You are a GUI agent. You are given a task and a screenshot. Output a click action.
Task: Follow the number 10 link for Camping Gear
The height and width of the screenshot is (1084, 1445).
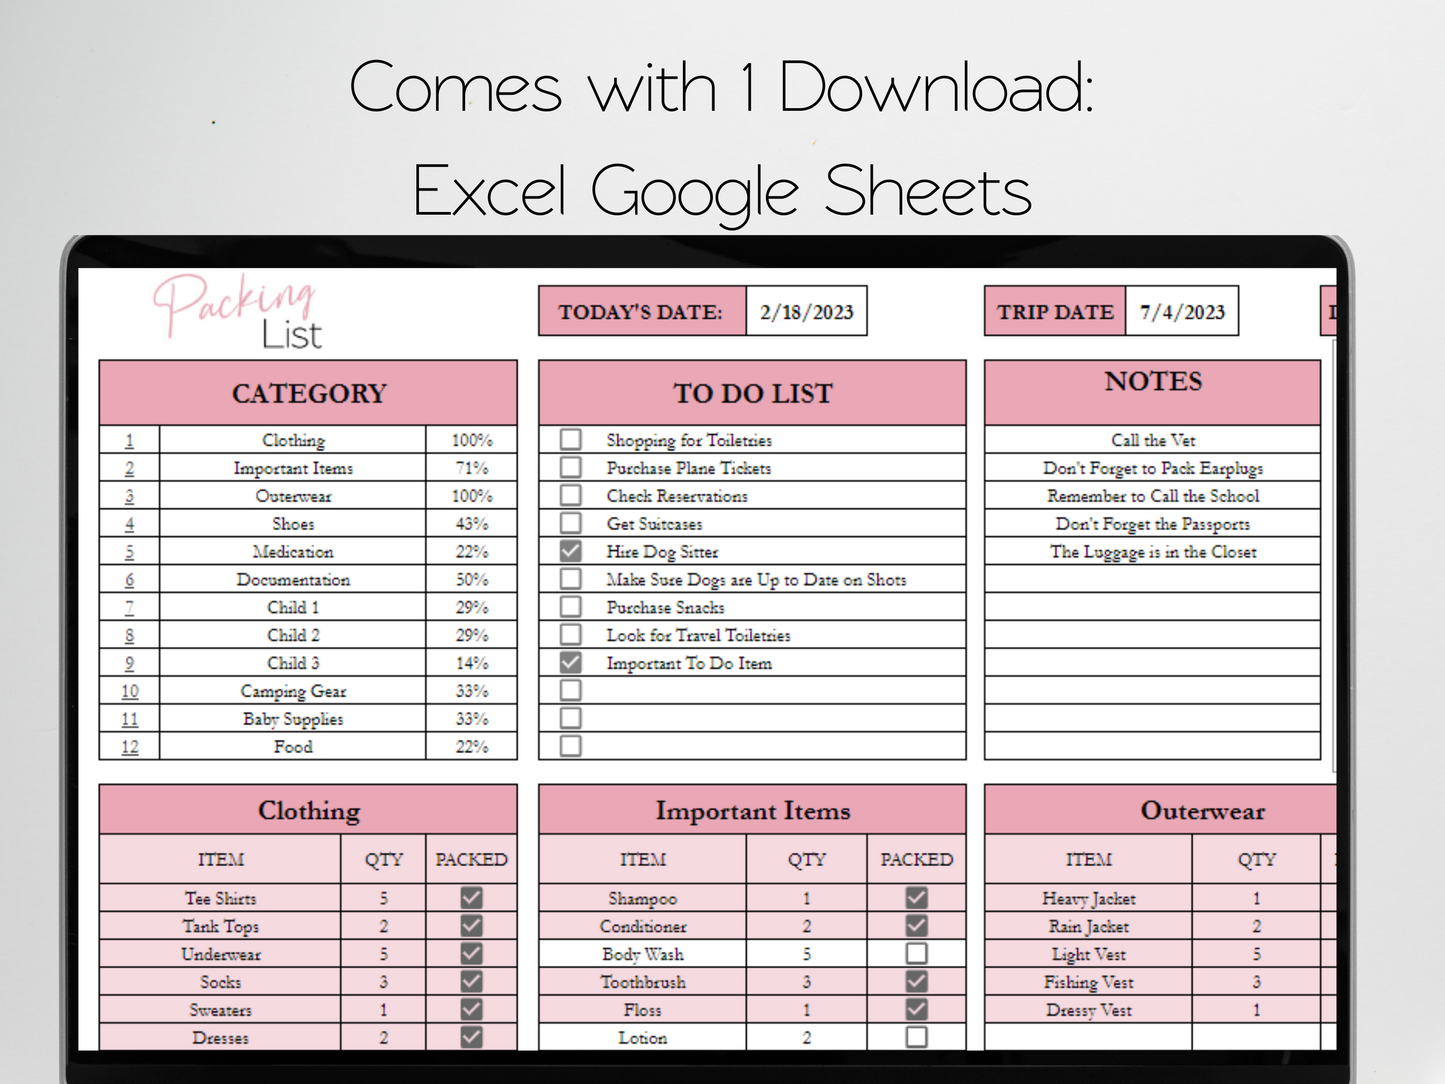click(130, 691)
